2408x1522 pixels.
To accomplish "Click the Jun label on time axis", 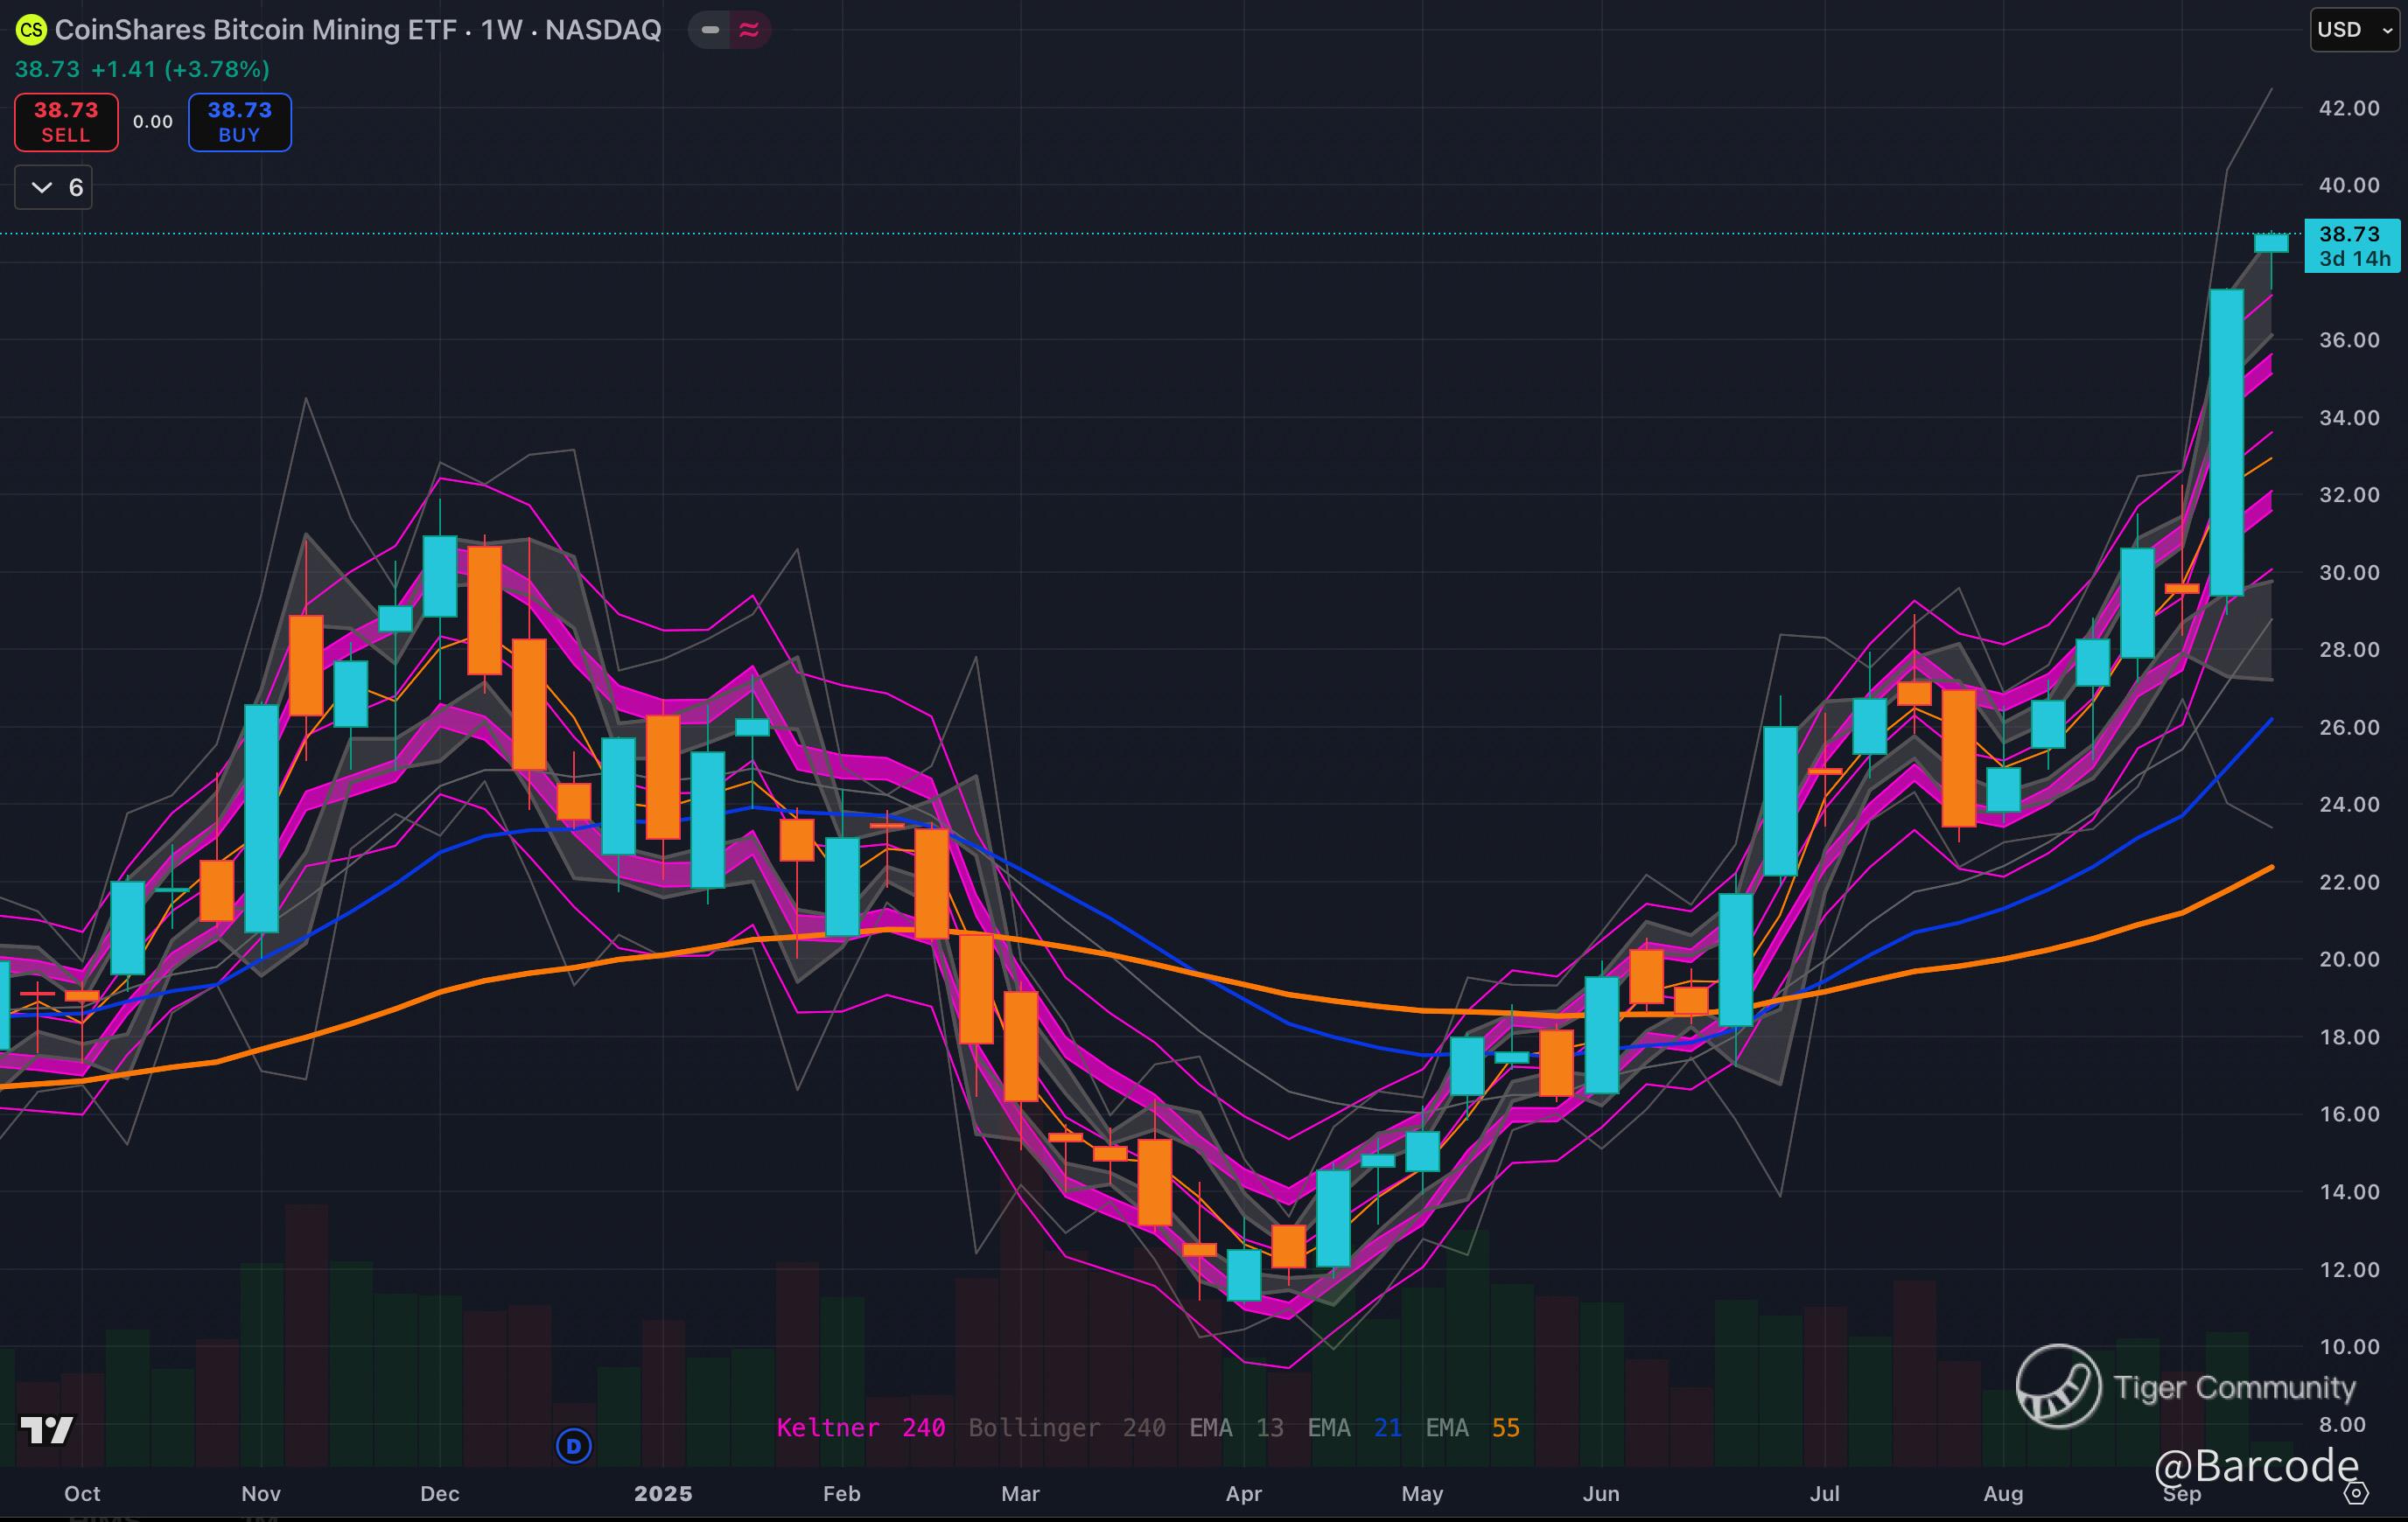I will (x=1601, y=1494).
